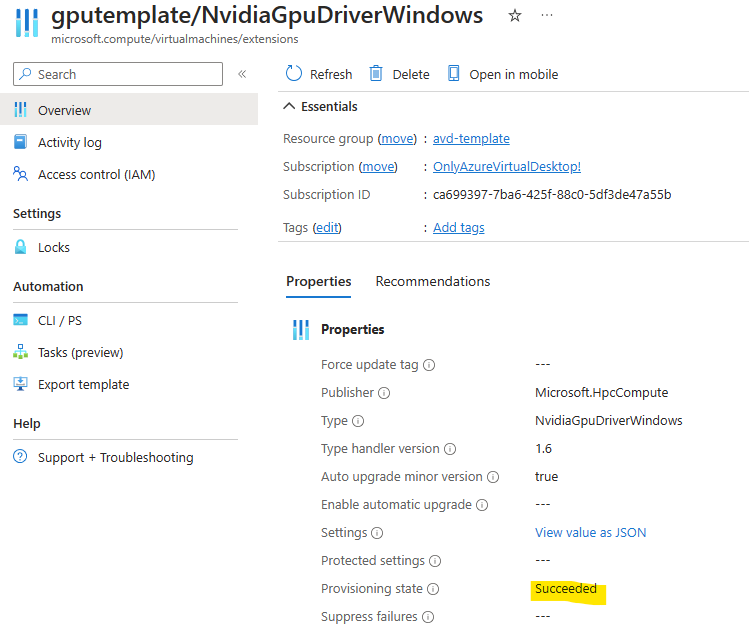Click the true auto upgrade value
749x630 pixels.
pyautogui.click(x=546, y=477)
